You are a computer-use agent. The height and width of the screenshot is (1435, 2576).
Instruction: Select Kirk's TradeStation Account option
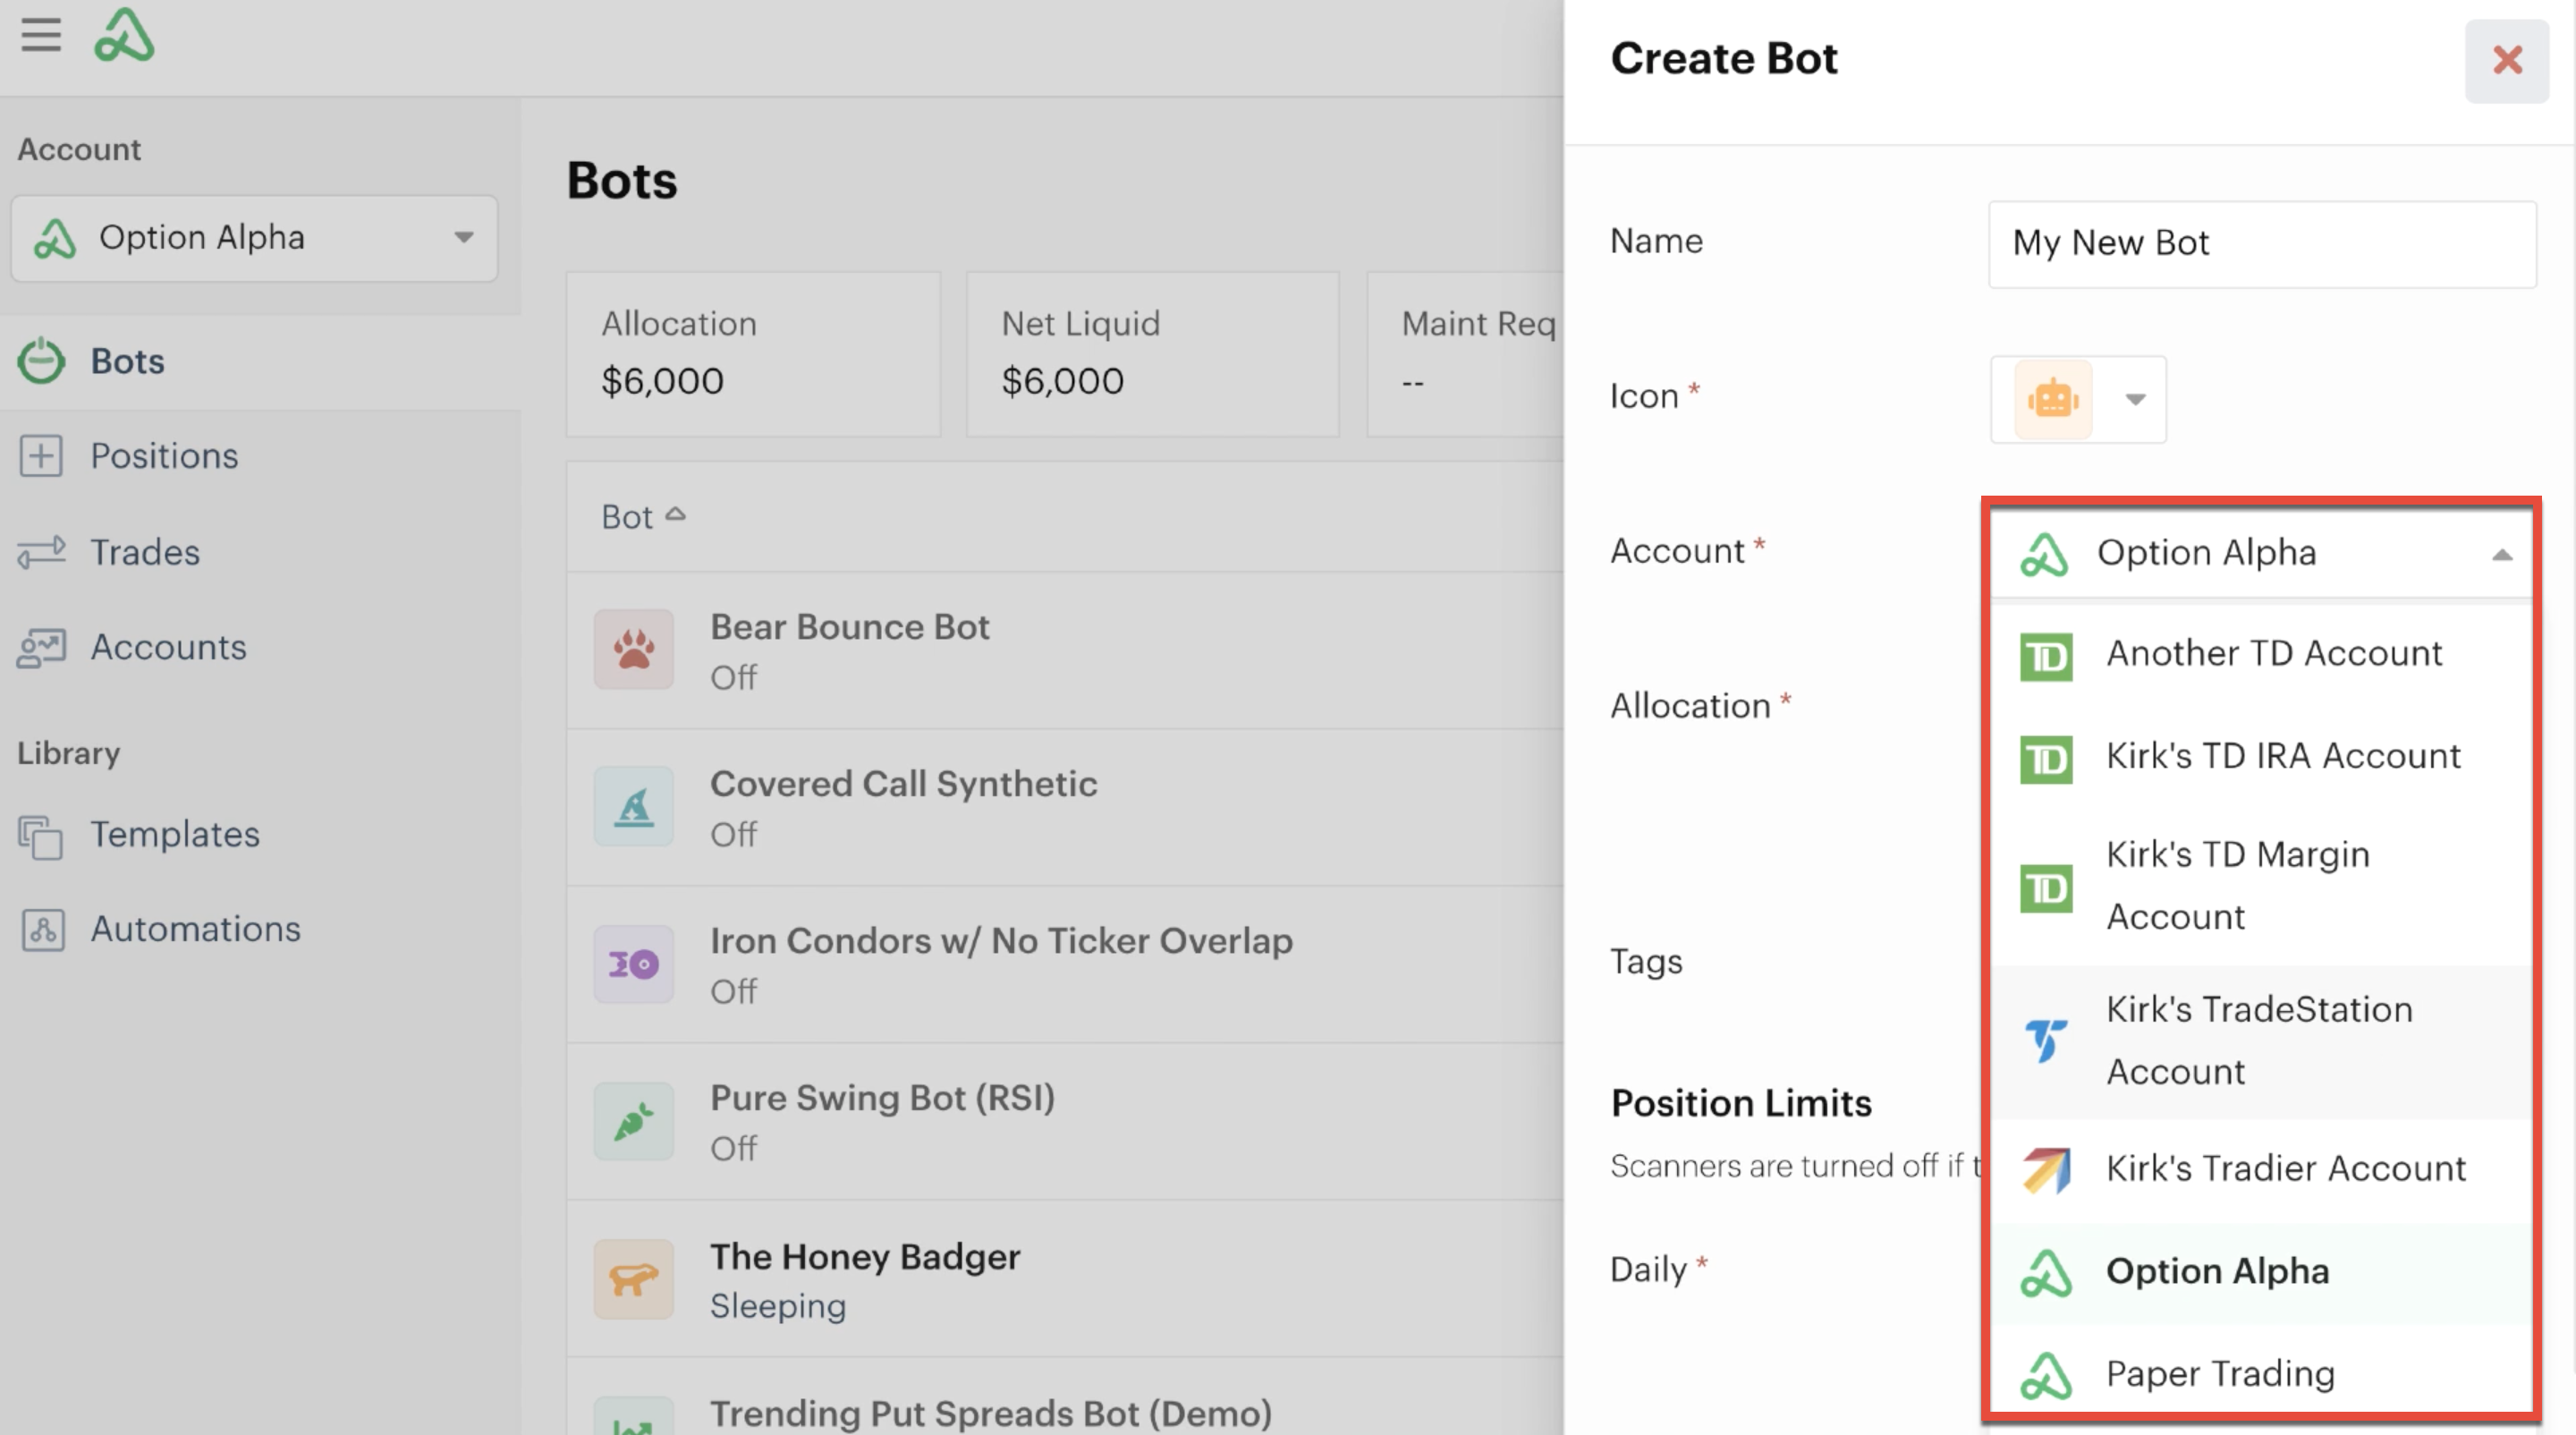click(2261, 1042)
